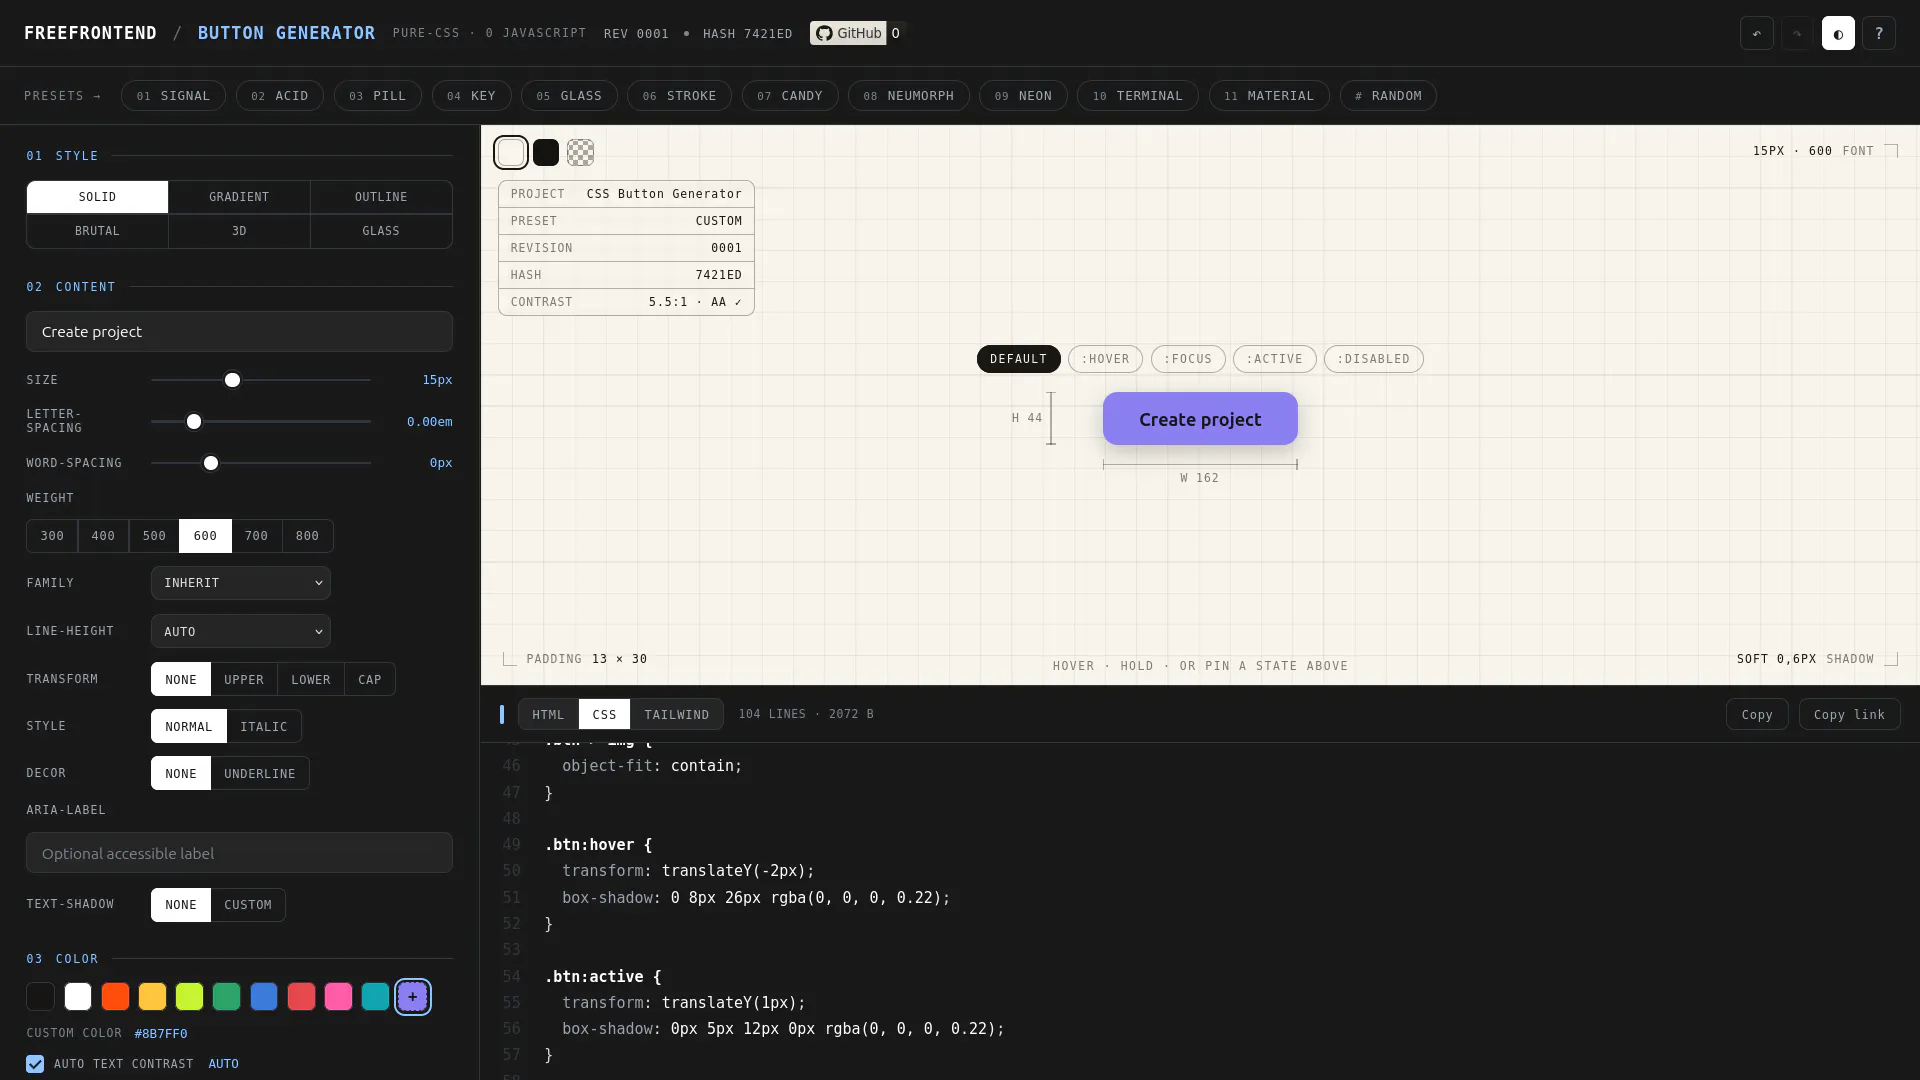1920x1080 pixels.
Task: Select the black preview background swatch
Action: [x=546, y=152]
